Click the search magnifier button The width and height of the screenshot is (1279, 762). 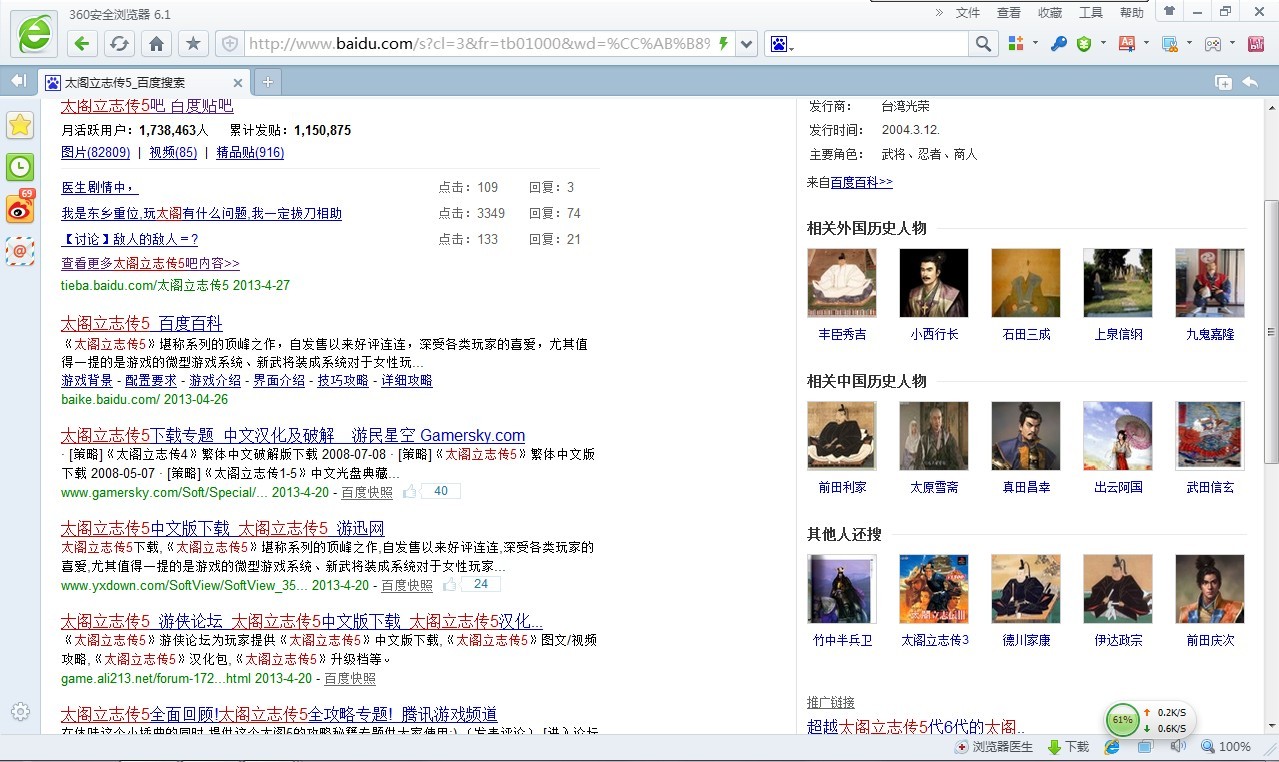point(983,44)
